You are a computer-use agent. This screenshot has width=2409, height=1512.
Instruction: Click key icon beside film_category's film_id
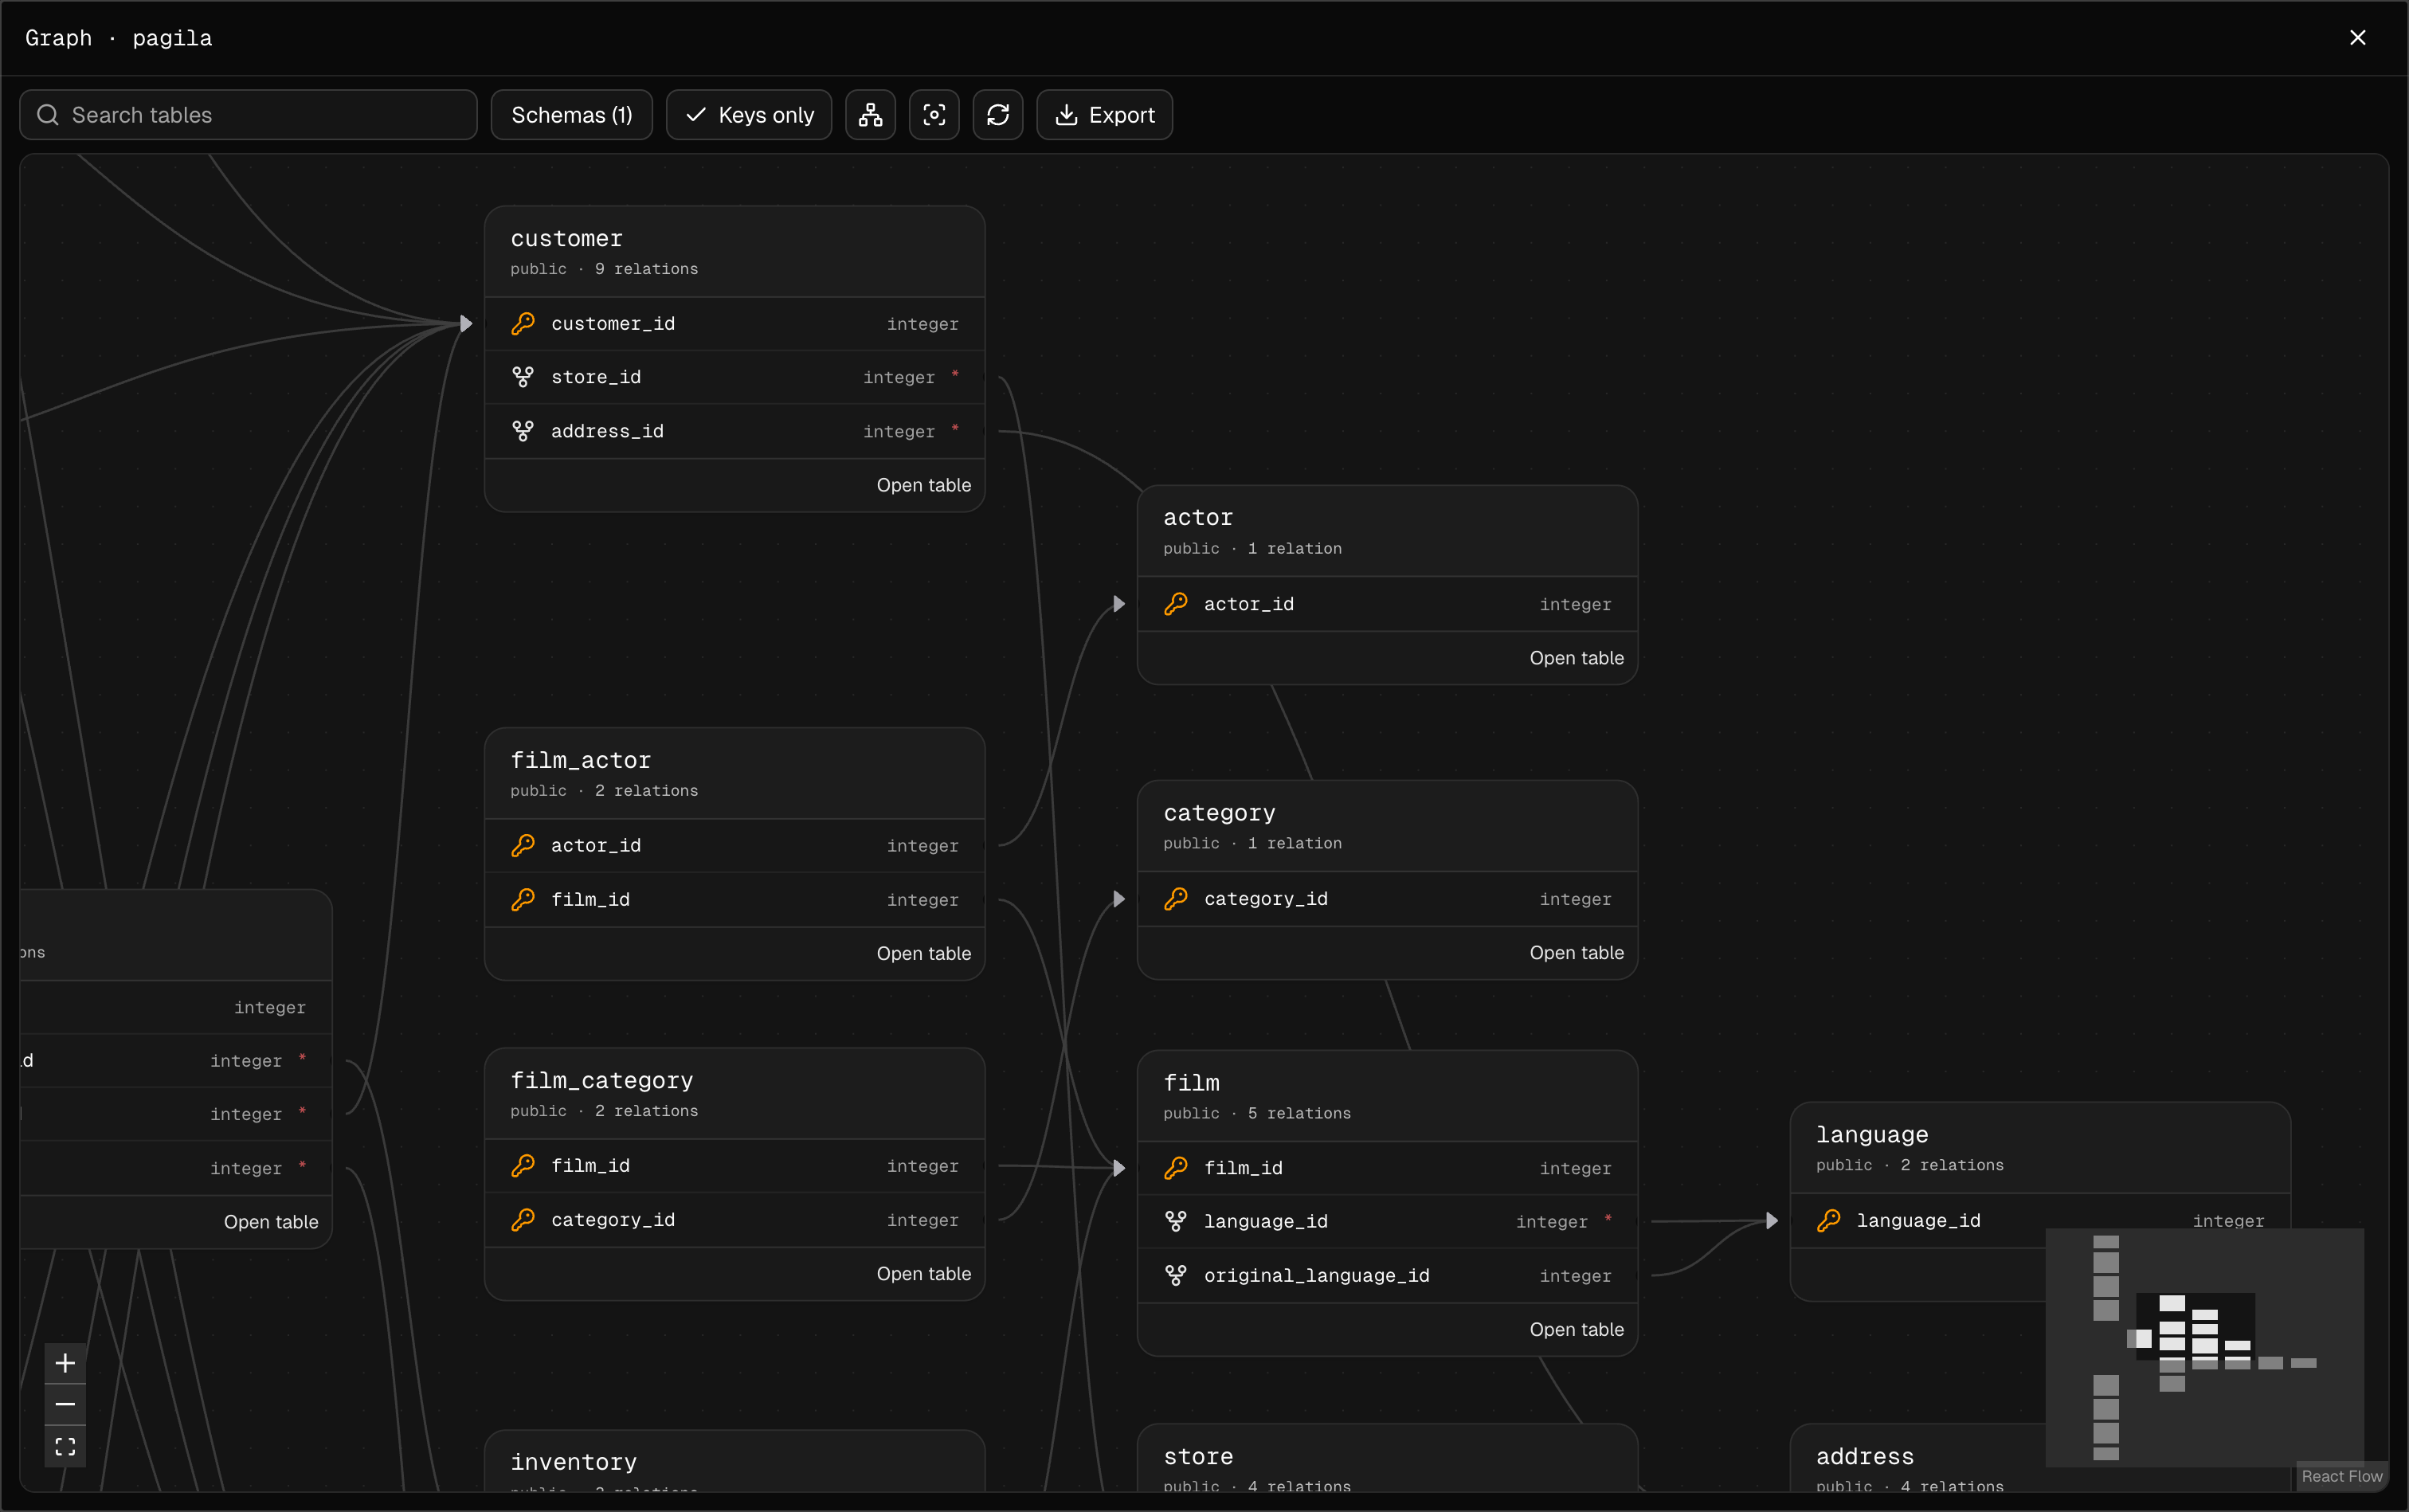523,1166
